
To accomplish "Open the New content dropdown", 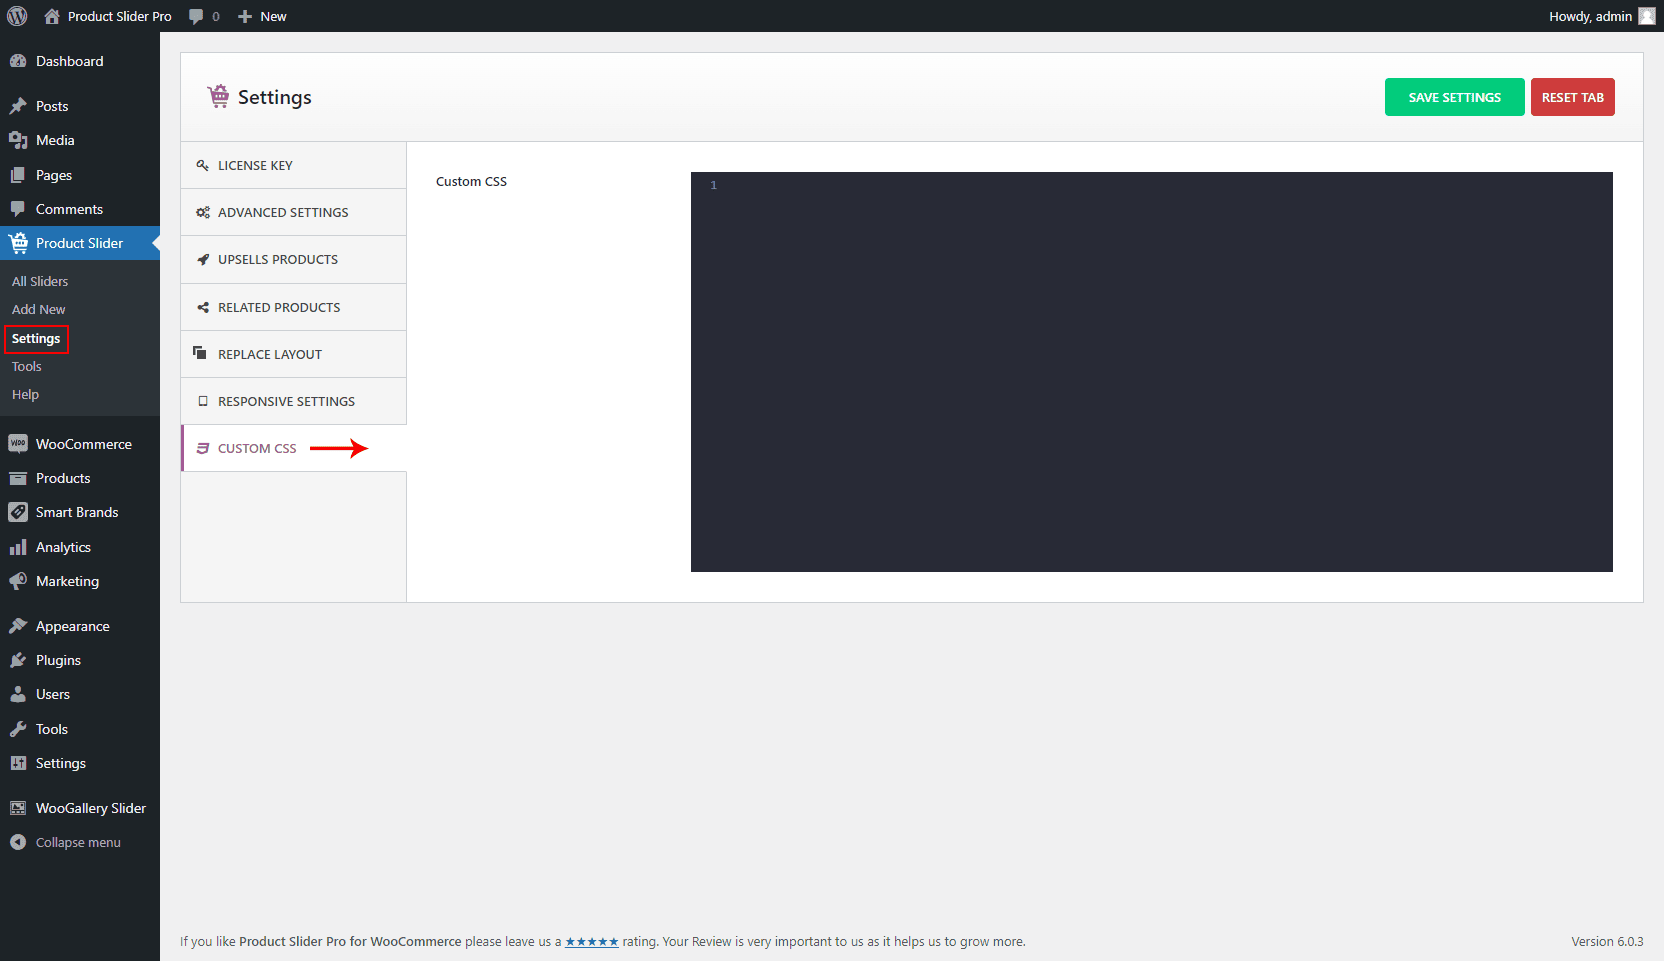I will coord(262,16).
